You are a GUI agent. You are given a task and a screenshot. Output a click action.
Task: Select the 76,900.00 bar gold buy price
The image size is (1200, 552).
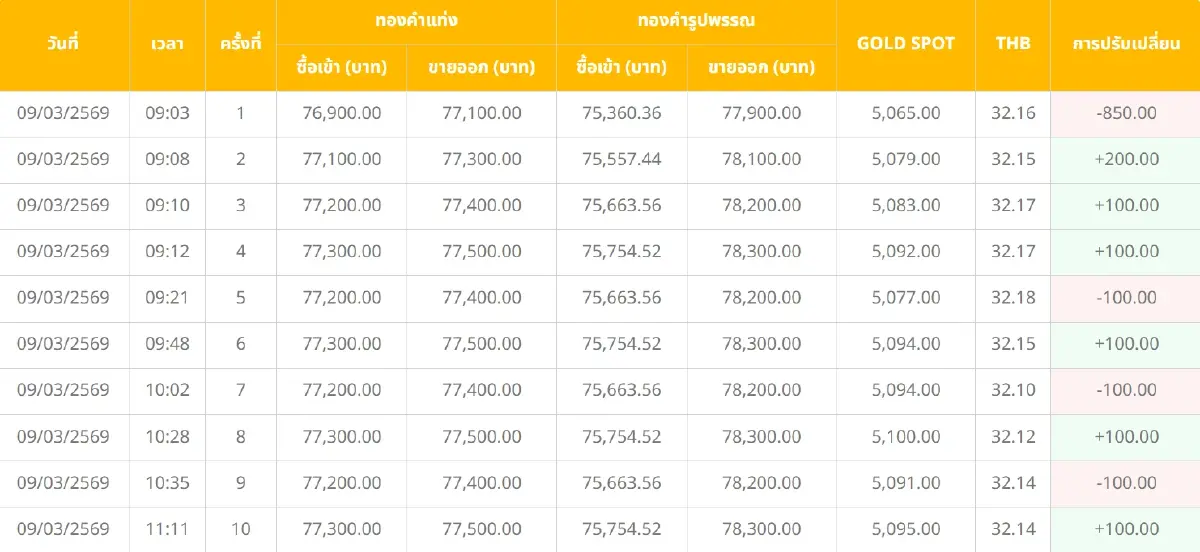pyautogui.click(x=341, y=113)
